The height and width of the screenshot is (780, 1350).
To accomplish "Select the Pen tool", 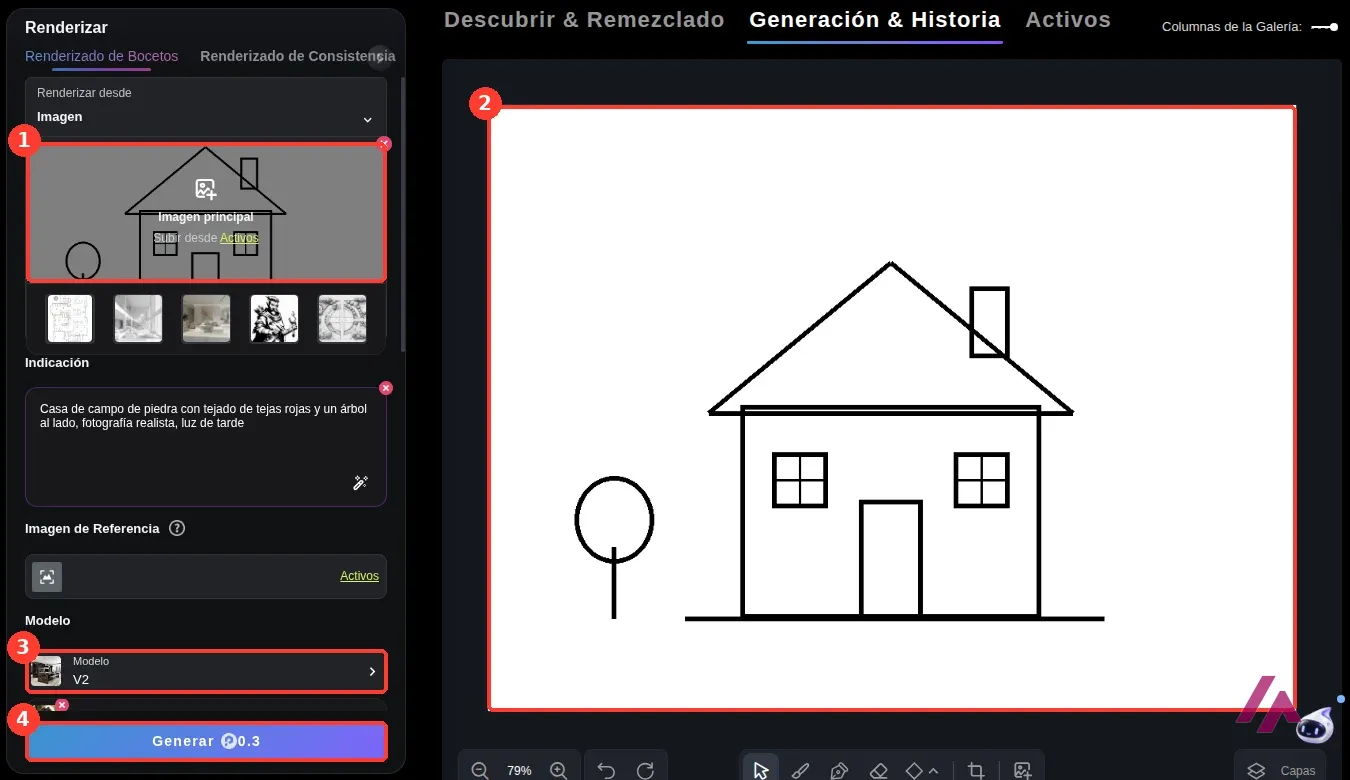I will [839, 770].
